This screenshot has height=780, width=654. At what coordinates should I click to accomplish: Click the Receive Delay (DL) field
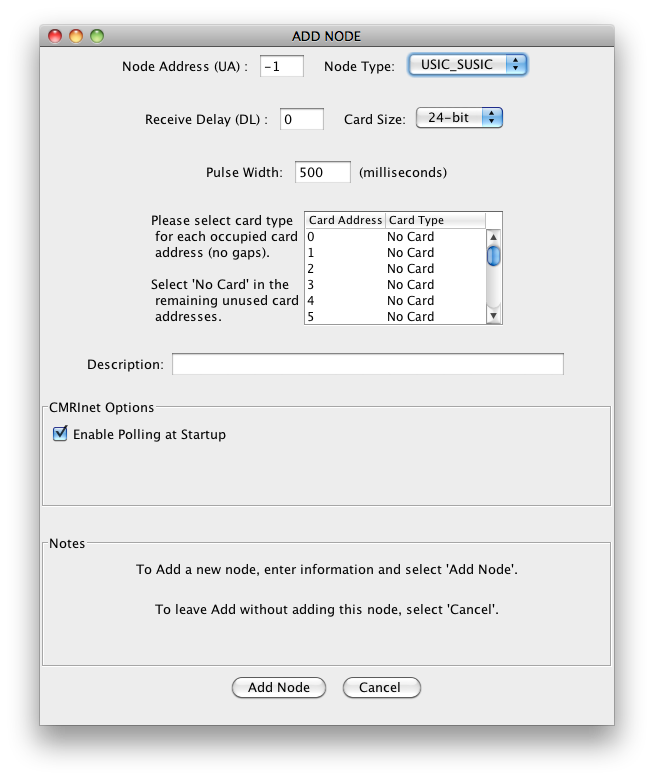click(x=301, y=119)
